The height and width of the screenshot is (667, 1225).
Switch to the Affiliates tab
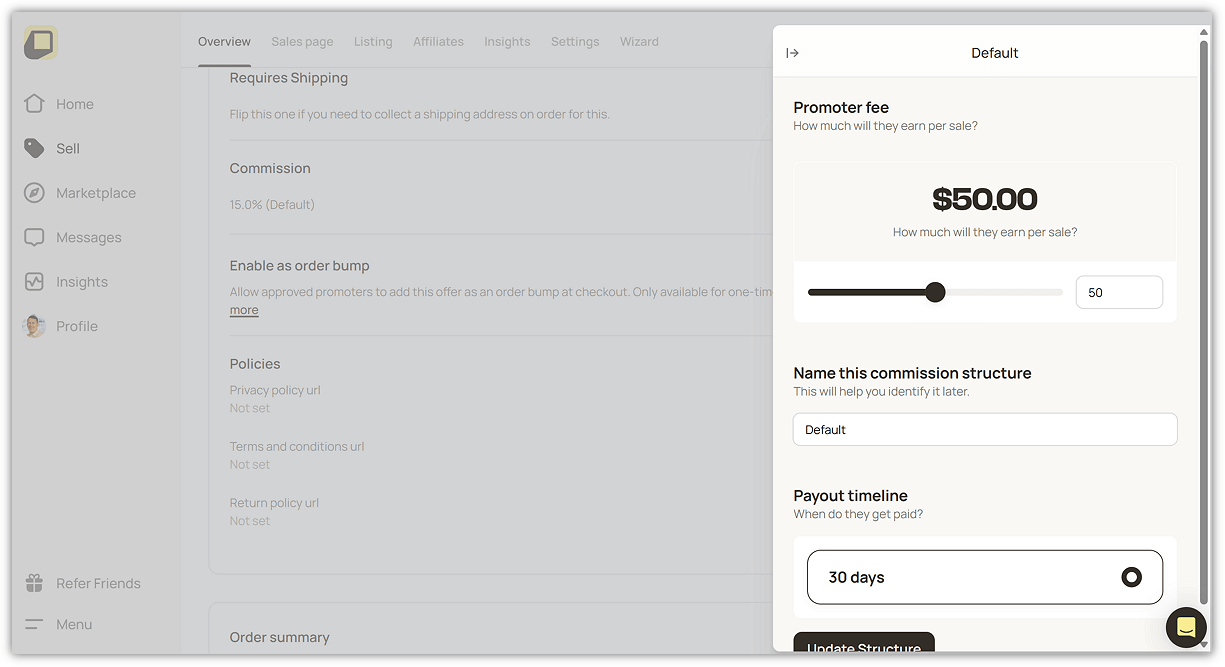(438, 41)
